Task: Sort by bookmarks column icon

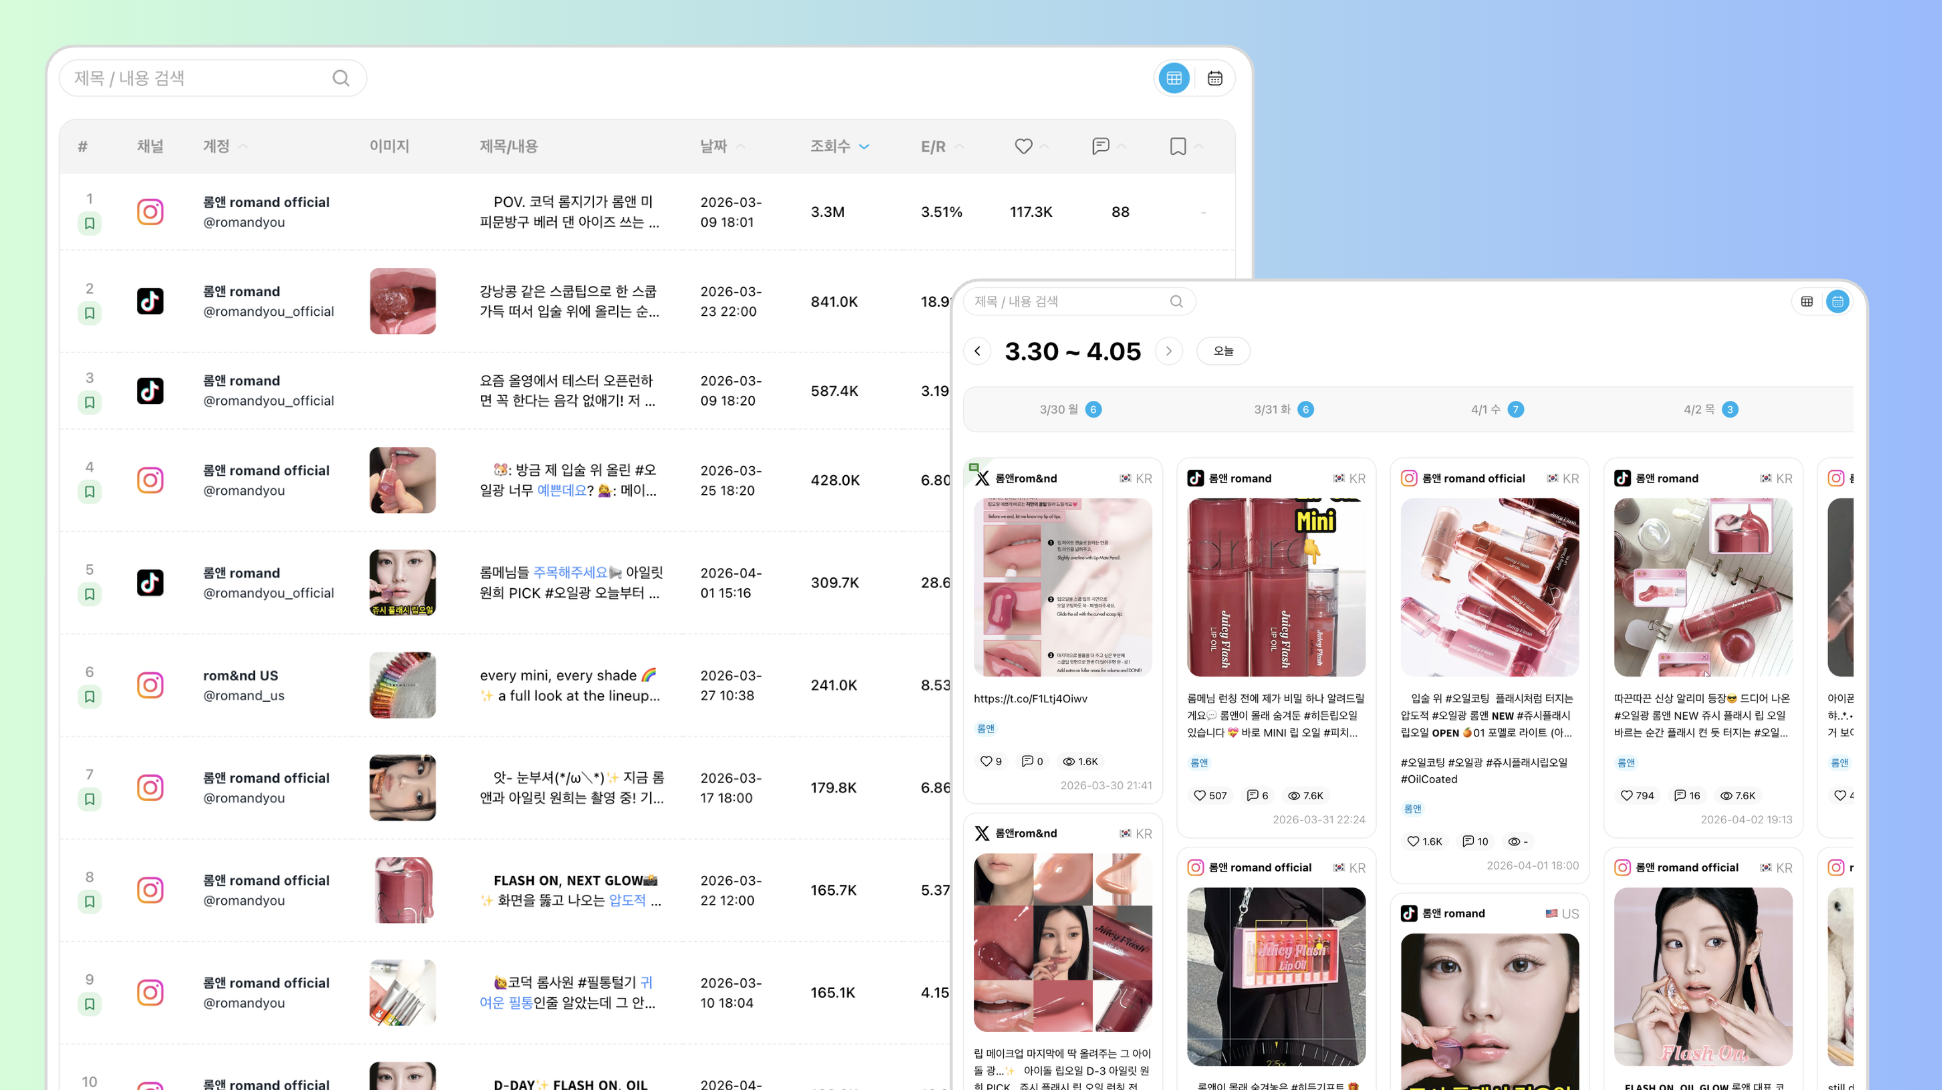Action: 1178,146
